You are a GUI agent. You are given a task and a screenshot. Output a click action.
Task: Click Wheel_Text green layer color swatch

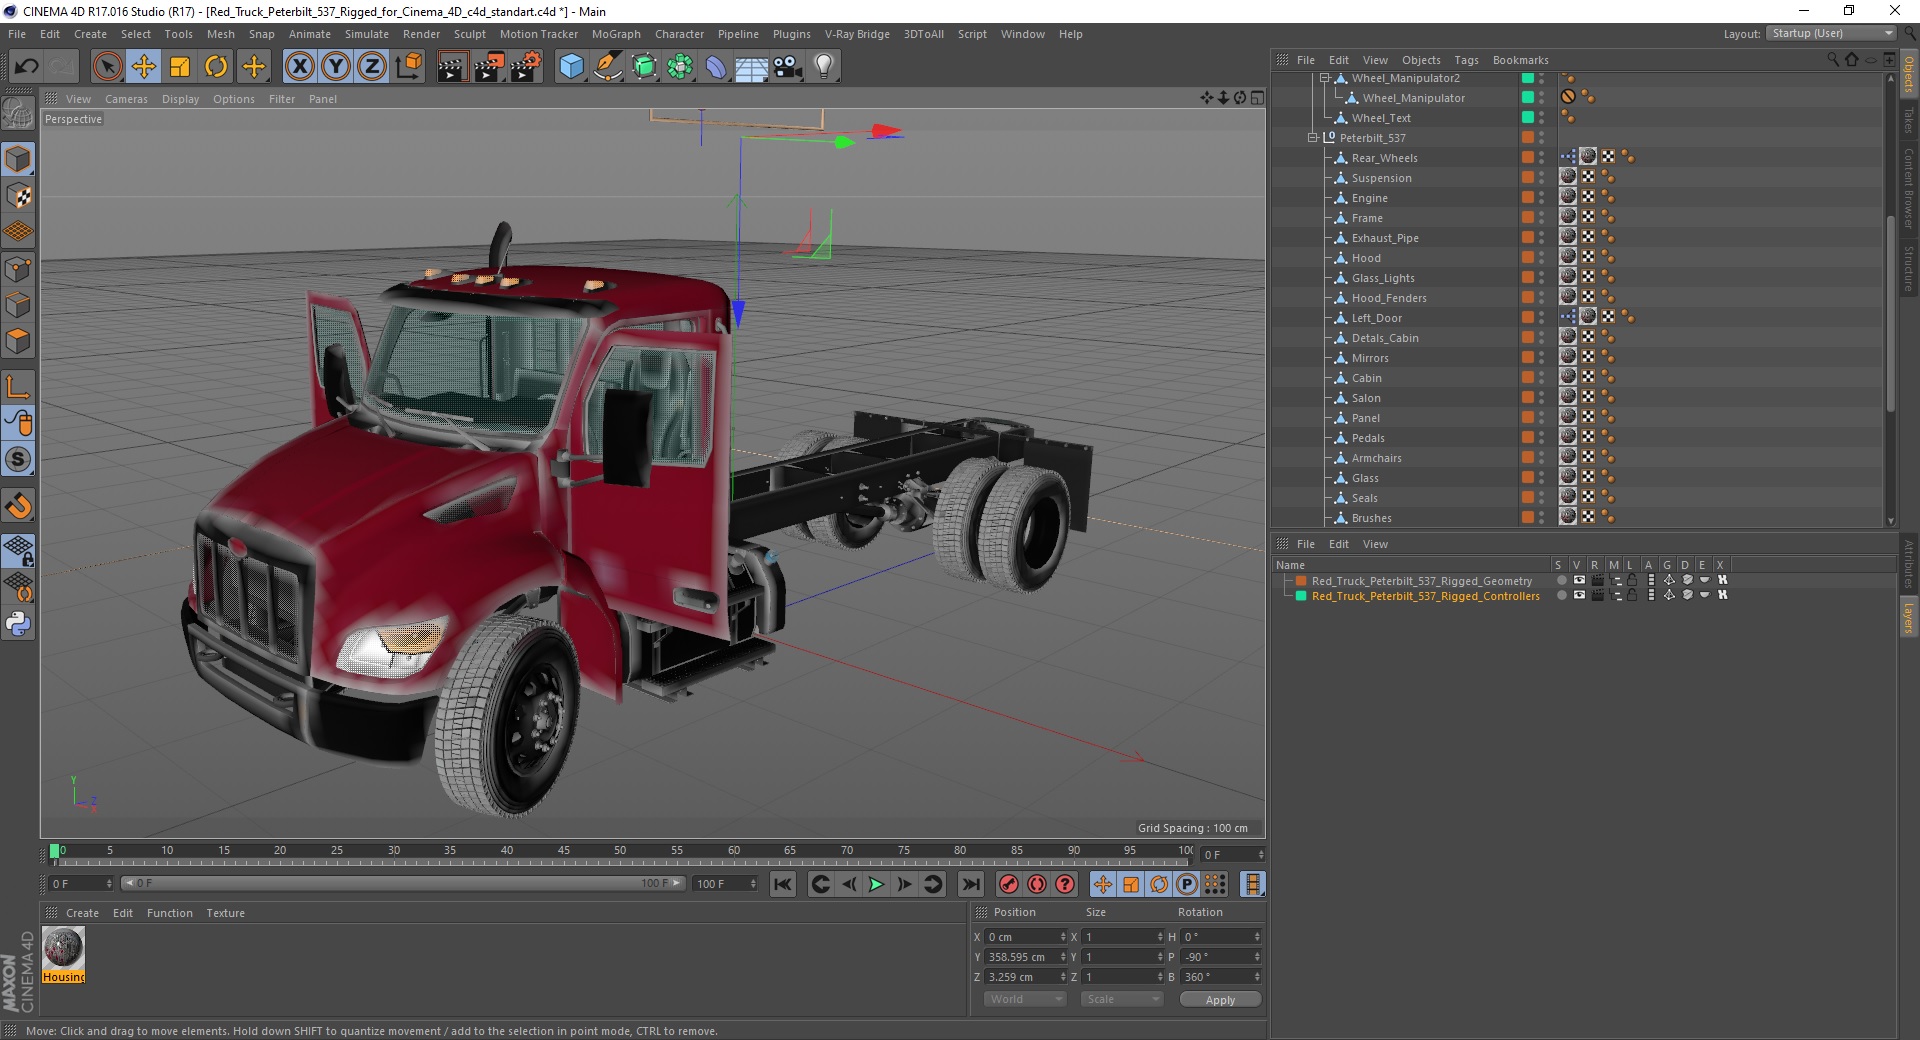1528,117
